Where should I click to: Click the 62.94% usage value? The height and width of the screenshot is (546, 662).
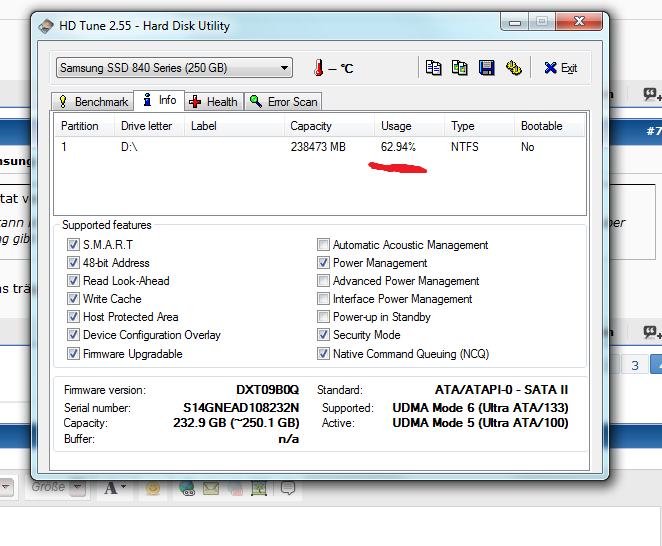point(398,147)
